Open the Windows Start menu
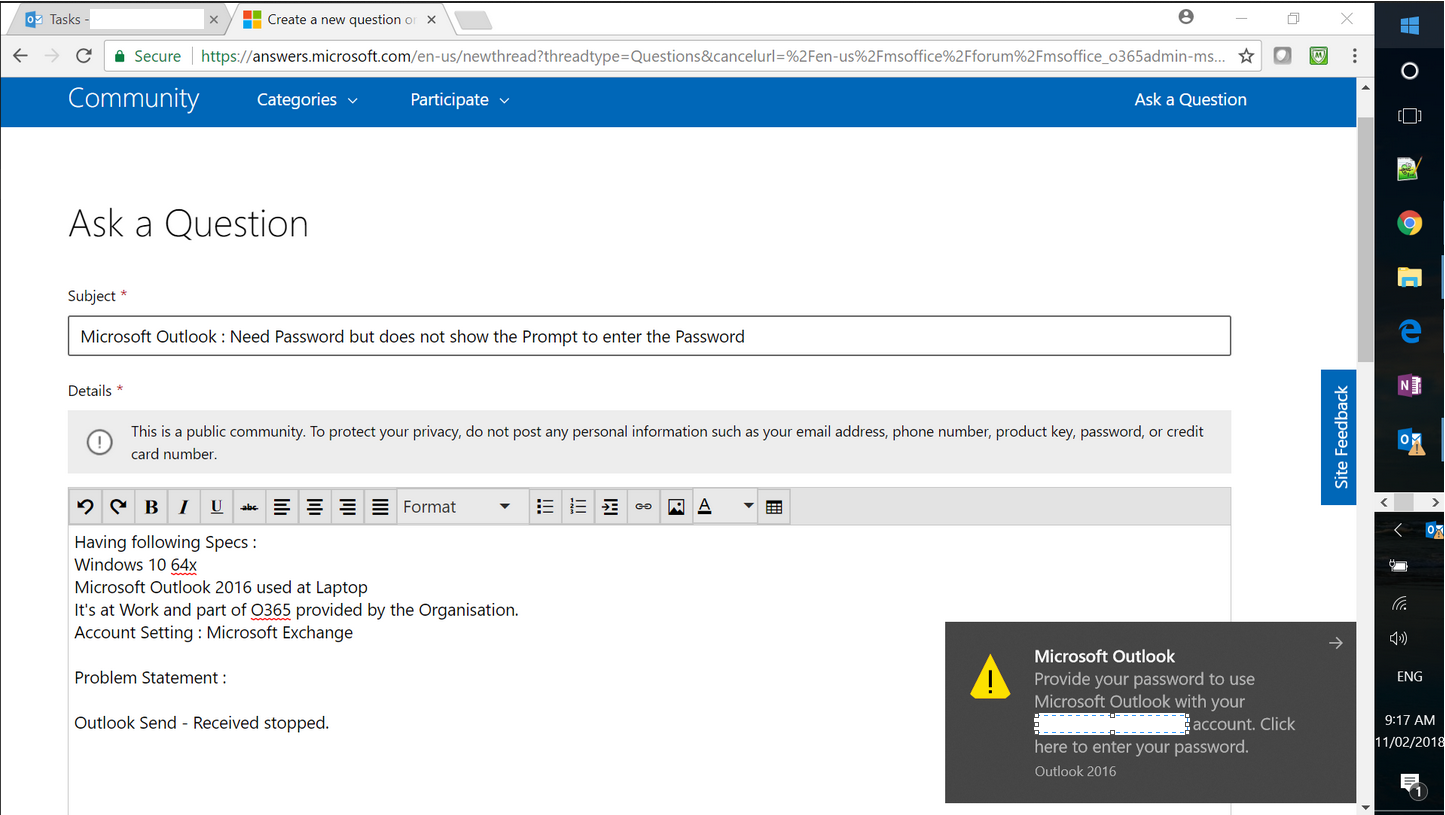1445x815 pixels. tap(1410, 25)
